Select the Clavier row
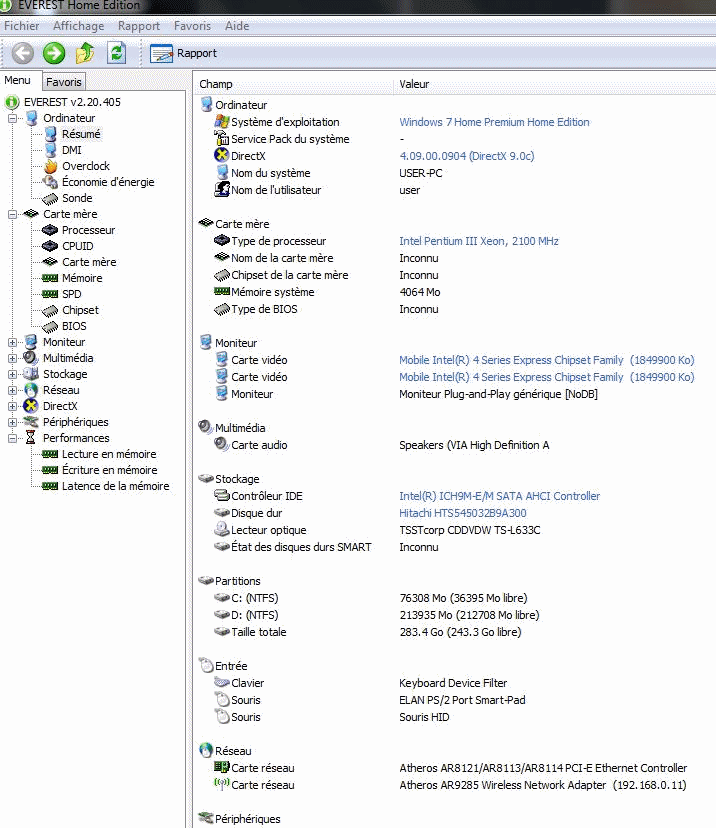This screenshot has width=716, height=828. click(x=454, y=683)
